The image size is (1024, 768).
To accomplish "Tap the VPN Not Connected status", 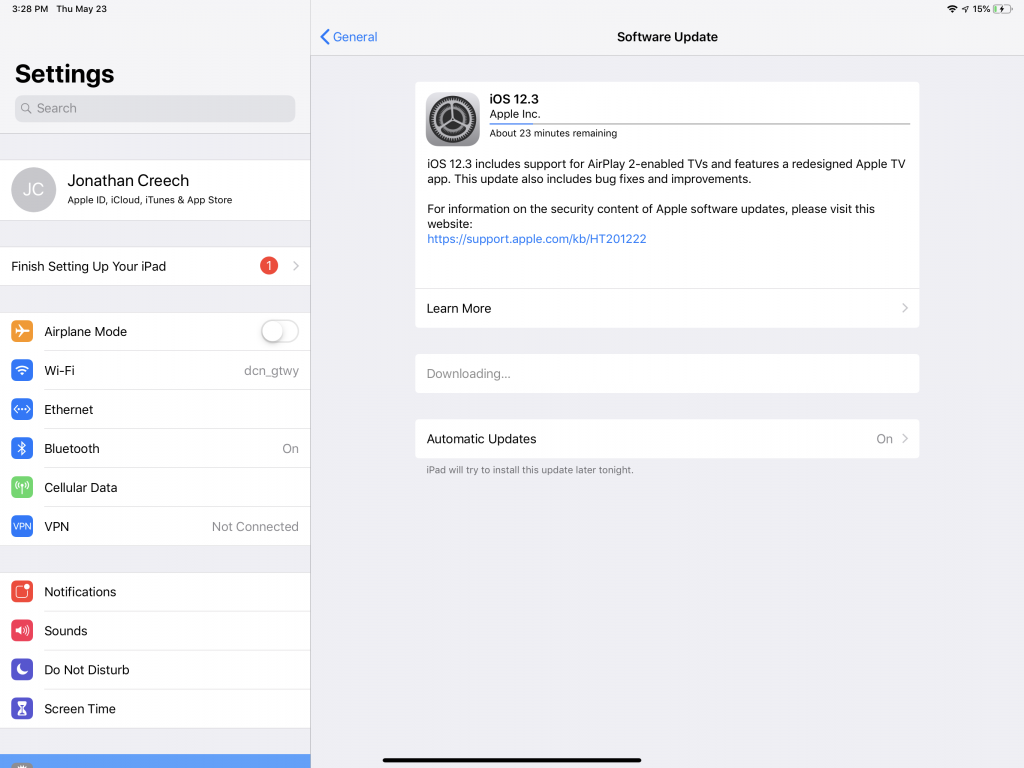I will pyautogui.click(x=255, y=526).
